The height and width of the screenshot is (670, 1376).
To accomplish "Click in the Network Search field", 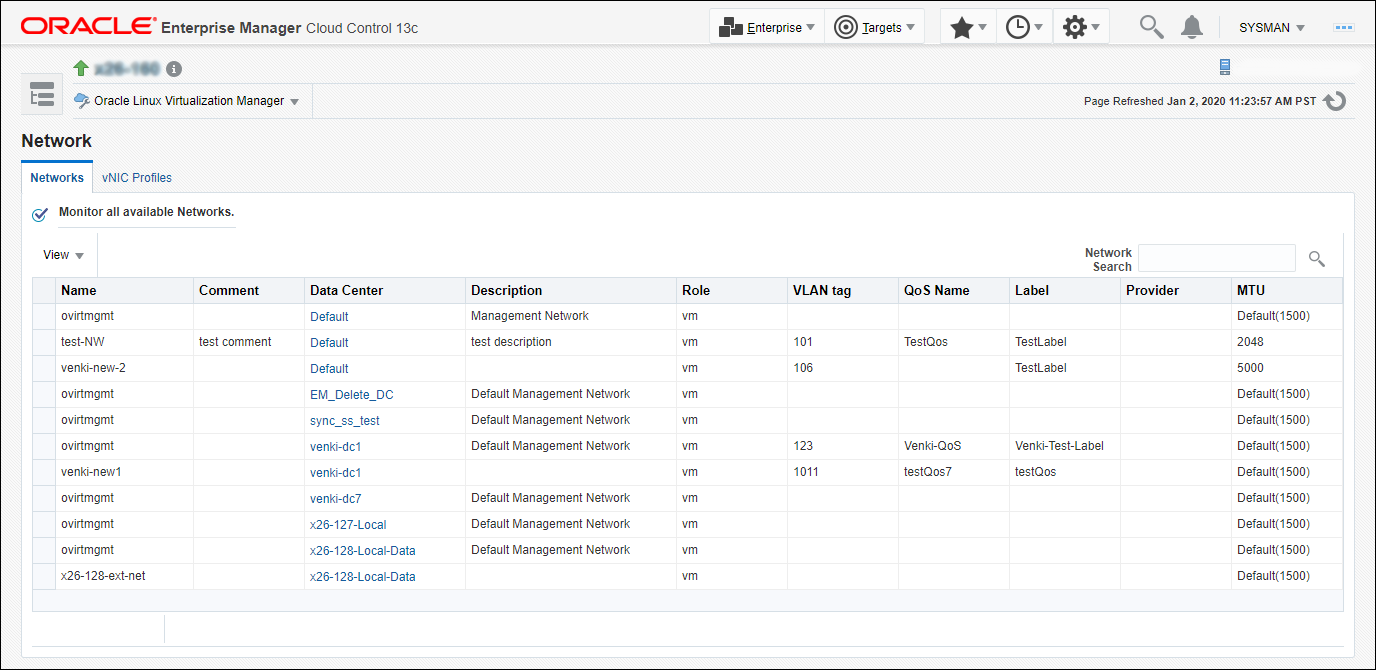I will tap(1217, 258).
